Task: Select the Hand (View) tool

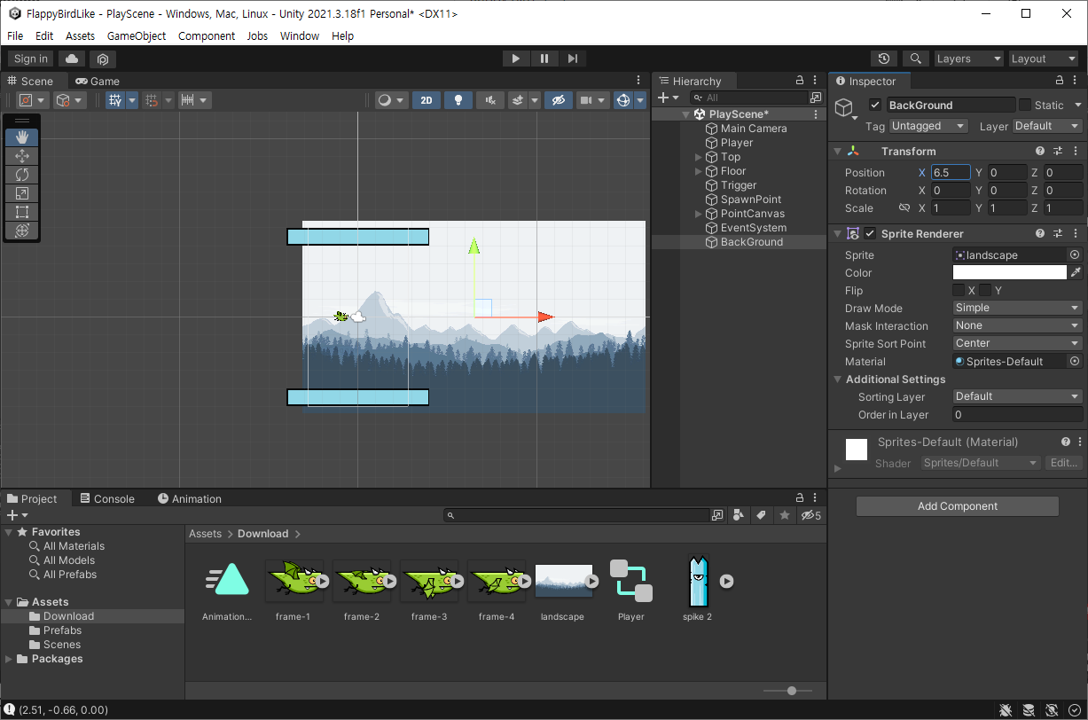Action: tap(22, 137)
